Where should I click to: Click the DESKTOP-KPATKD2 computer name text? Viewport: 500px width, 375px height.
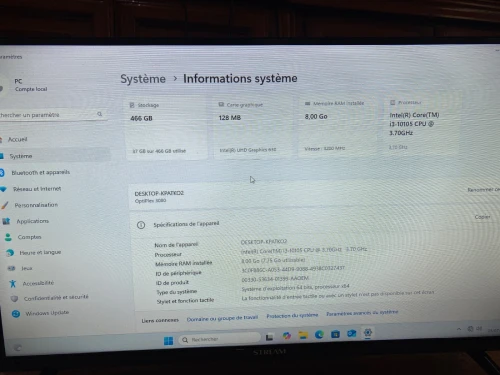point(159,193)
